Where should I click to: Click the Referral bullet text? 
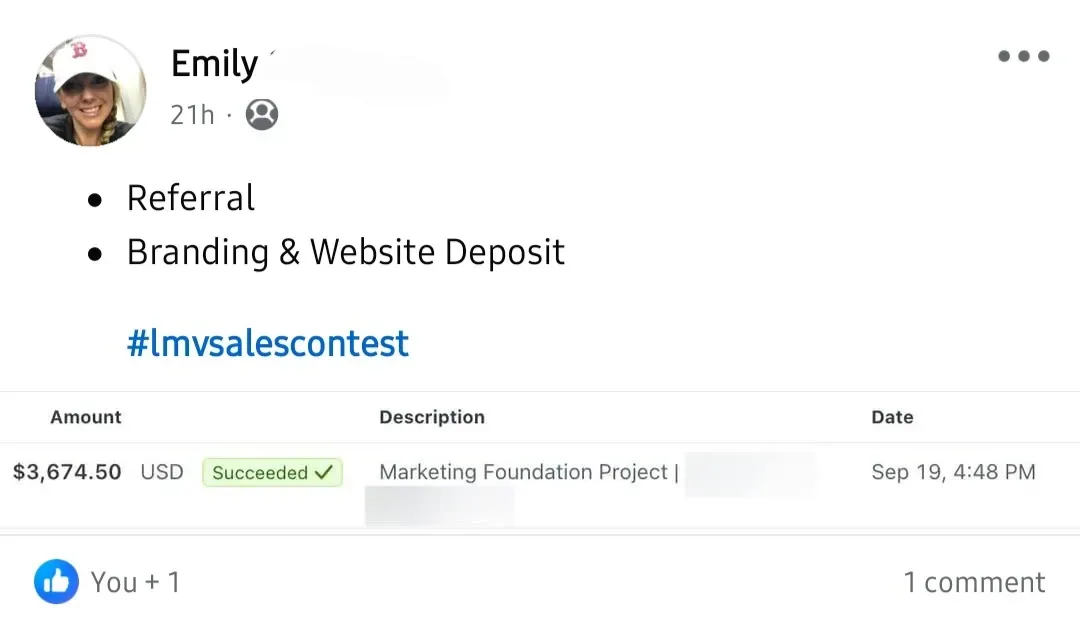[x=191, y=198]
